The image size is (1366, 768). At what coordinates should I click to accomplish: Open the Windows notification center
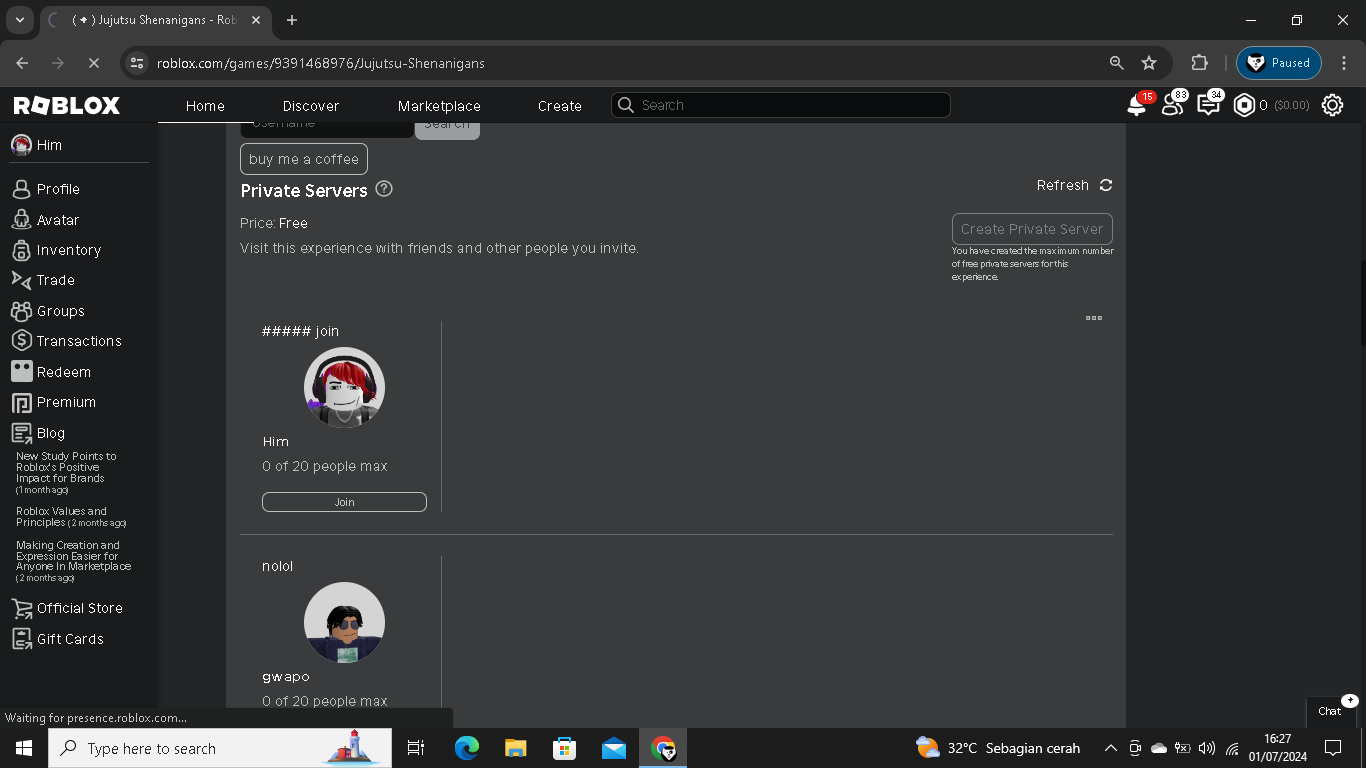1332,748
